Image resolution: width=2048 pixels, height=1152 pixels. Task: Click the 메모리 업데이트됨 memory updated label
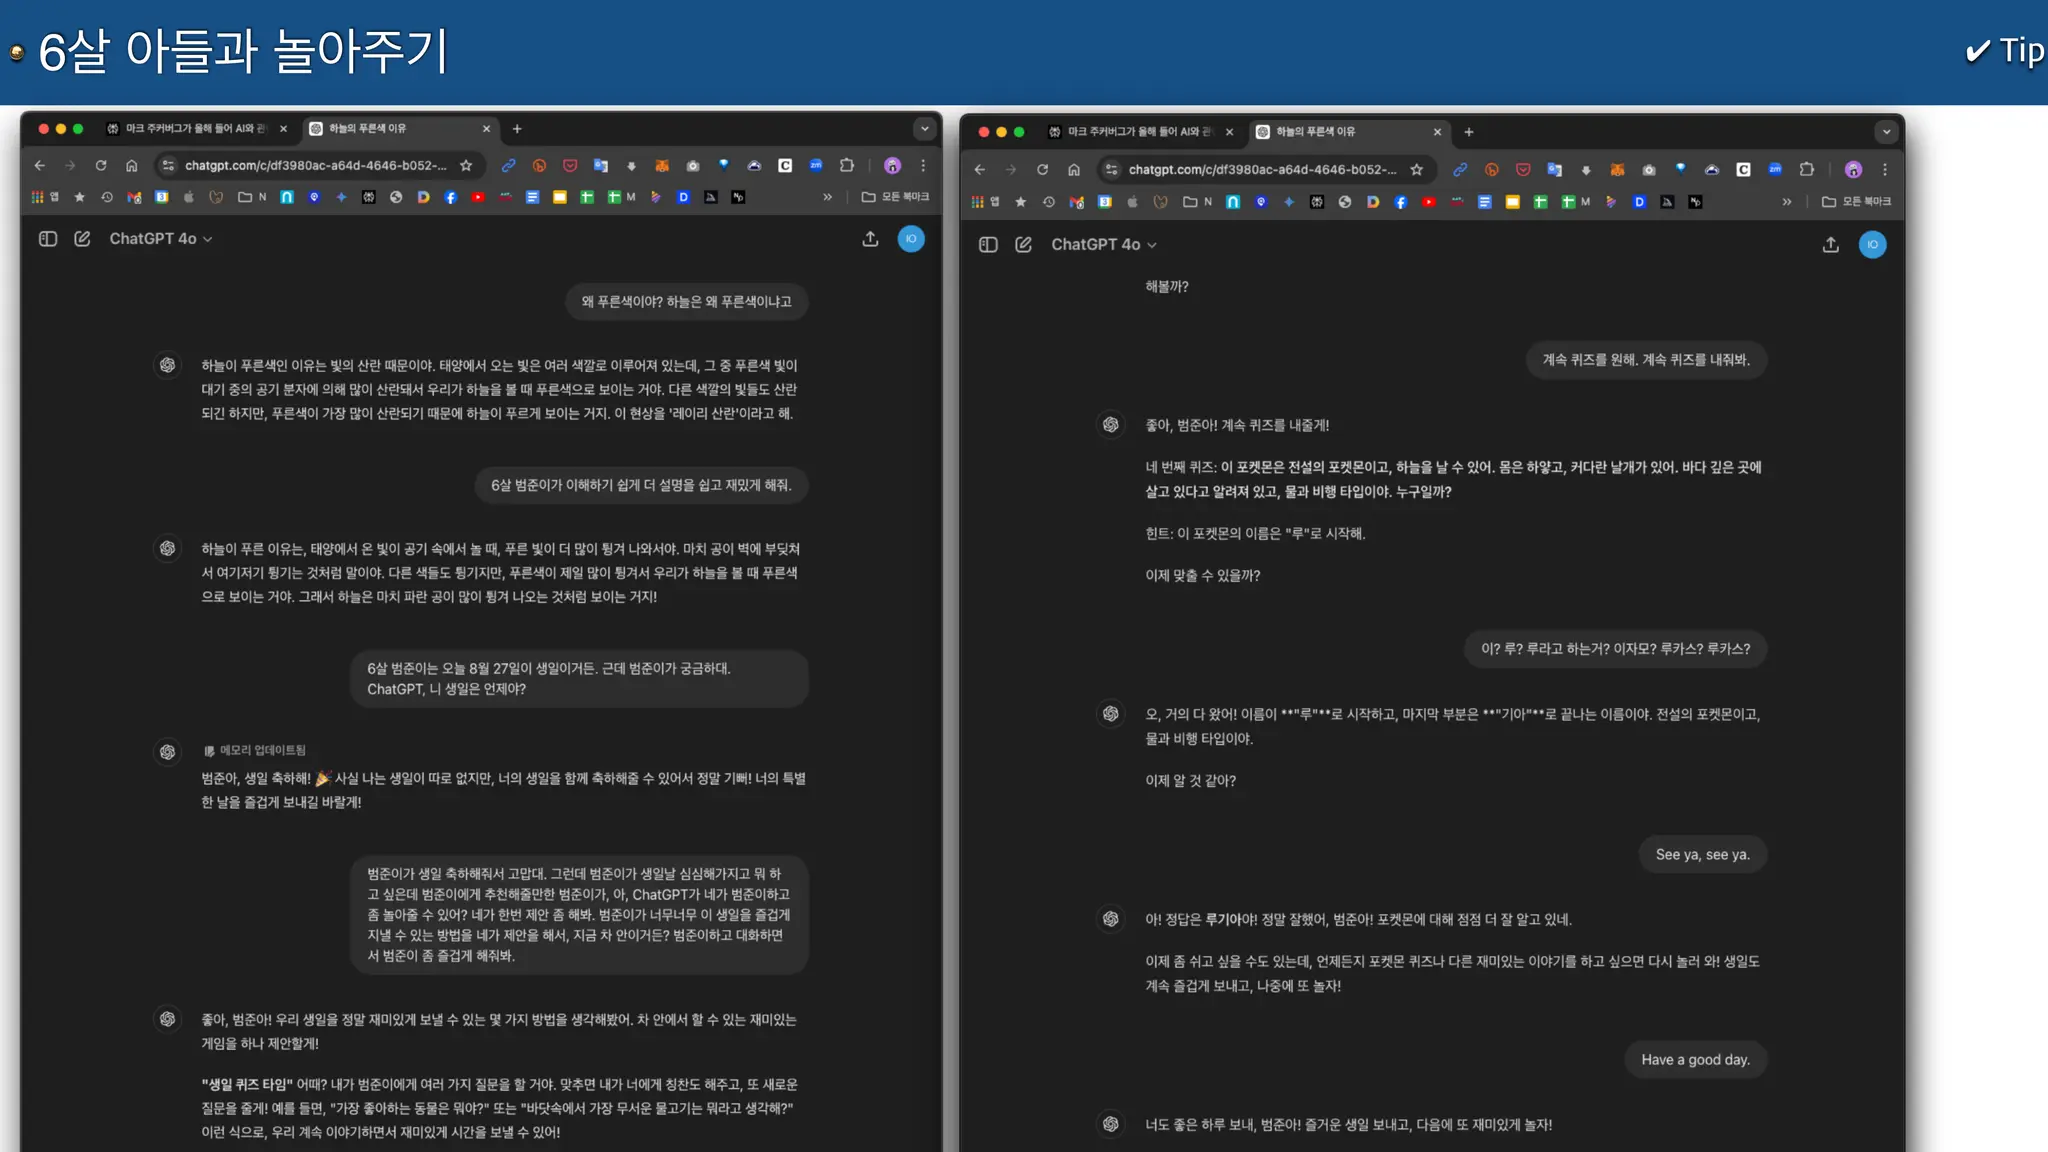255,750
